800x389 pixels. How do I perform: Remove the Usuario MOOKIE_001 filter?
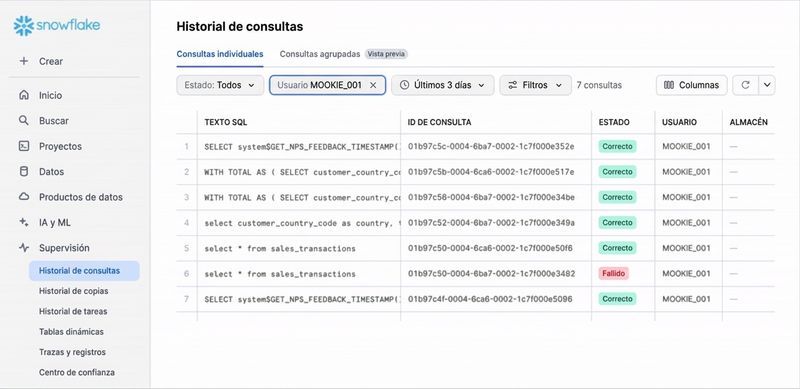pos(373,85)
